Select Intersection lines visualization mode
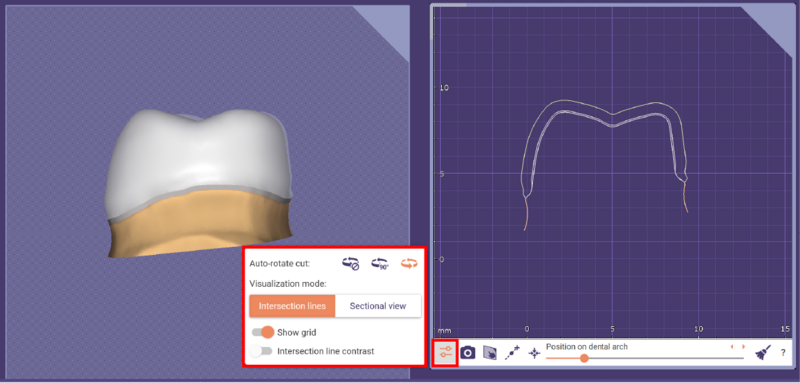This screenshot has width=800, height=383. coord(292,306)
